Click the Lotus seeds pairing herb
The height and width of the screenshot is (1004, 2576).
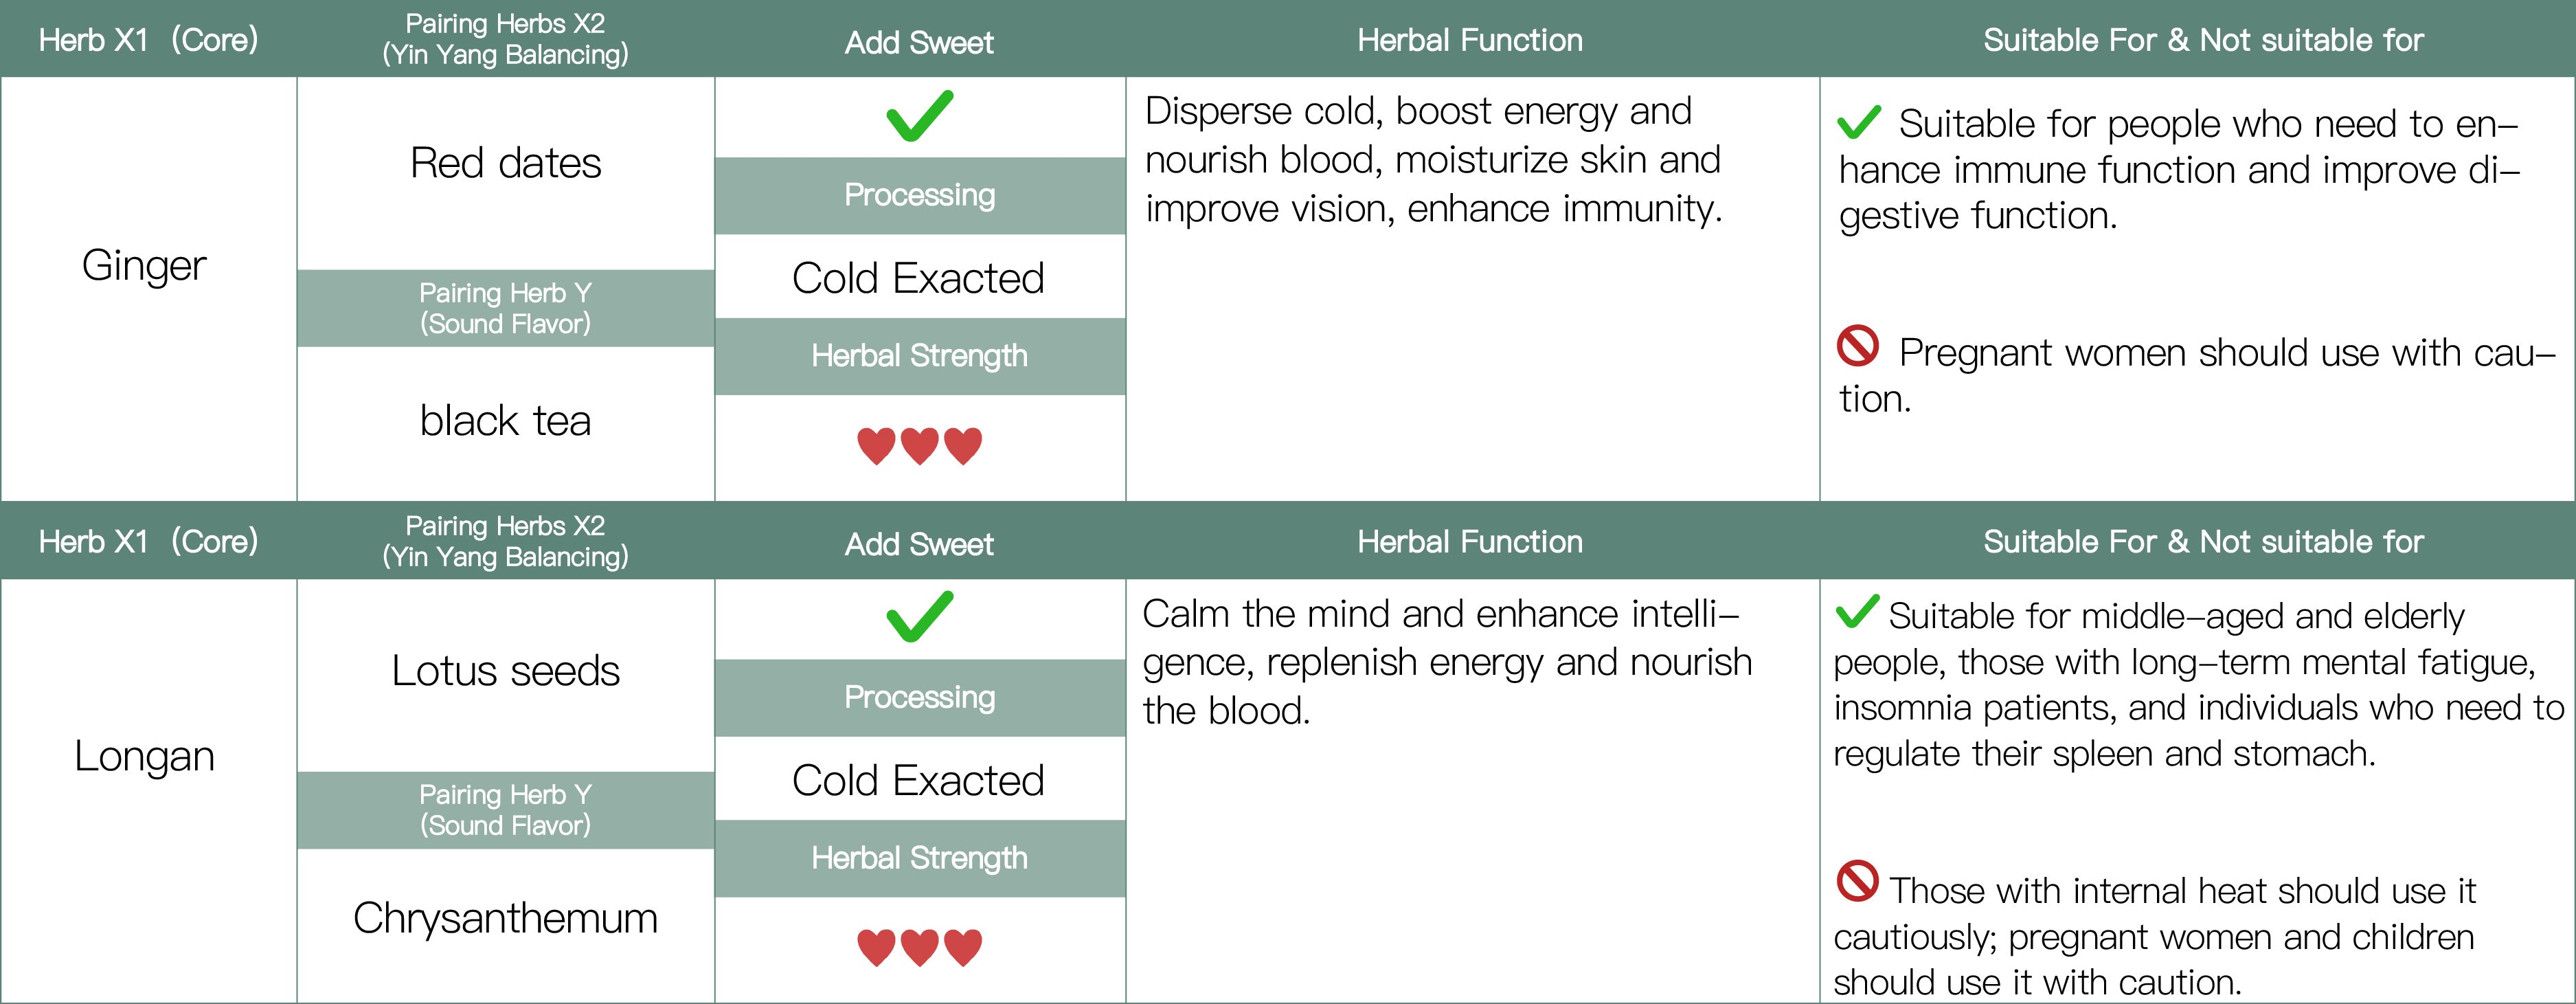[505, 671]
